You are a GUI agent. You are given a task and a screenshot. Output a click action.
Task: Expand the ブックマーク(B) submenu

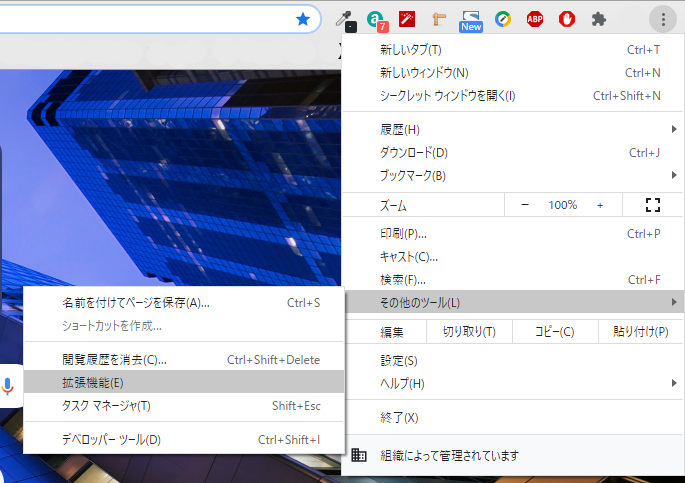click(513, 176)
